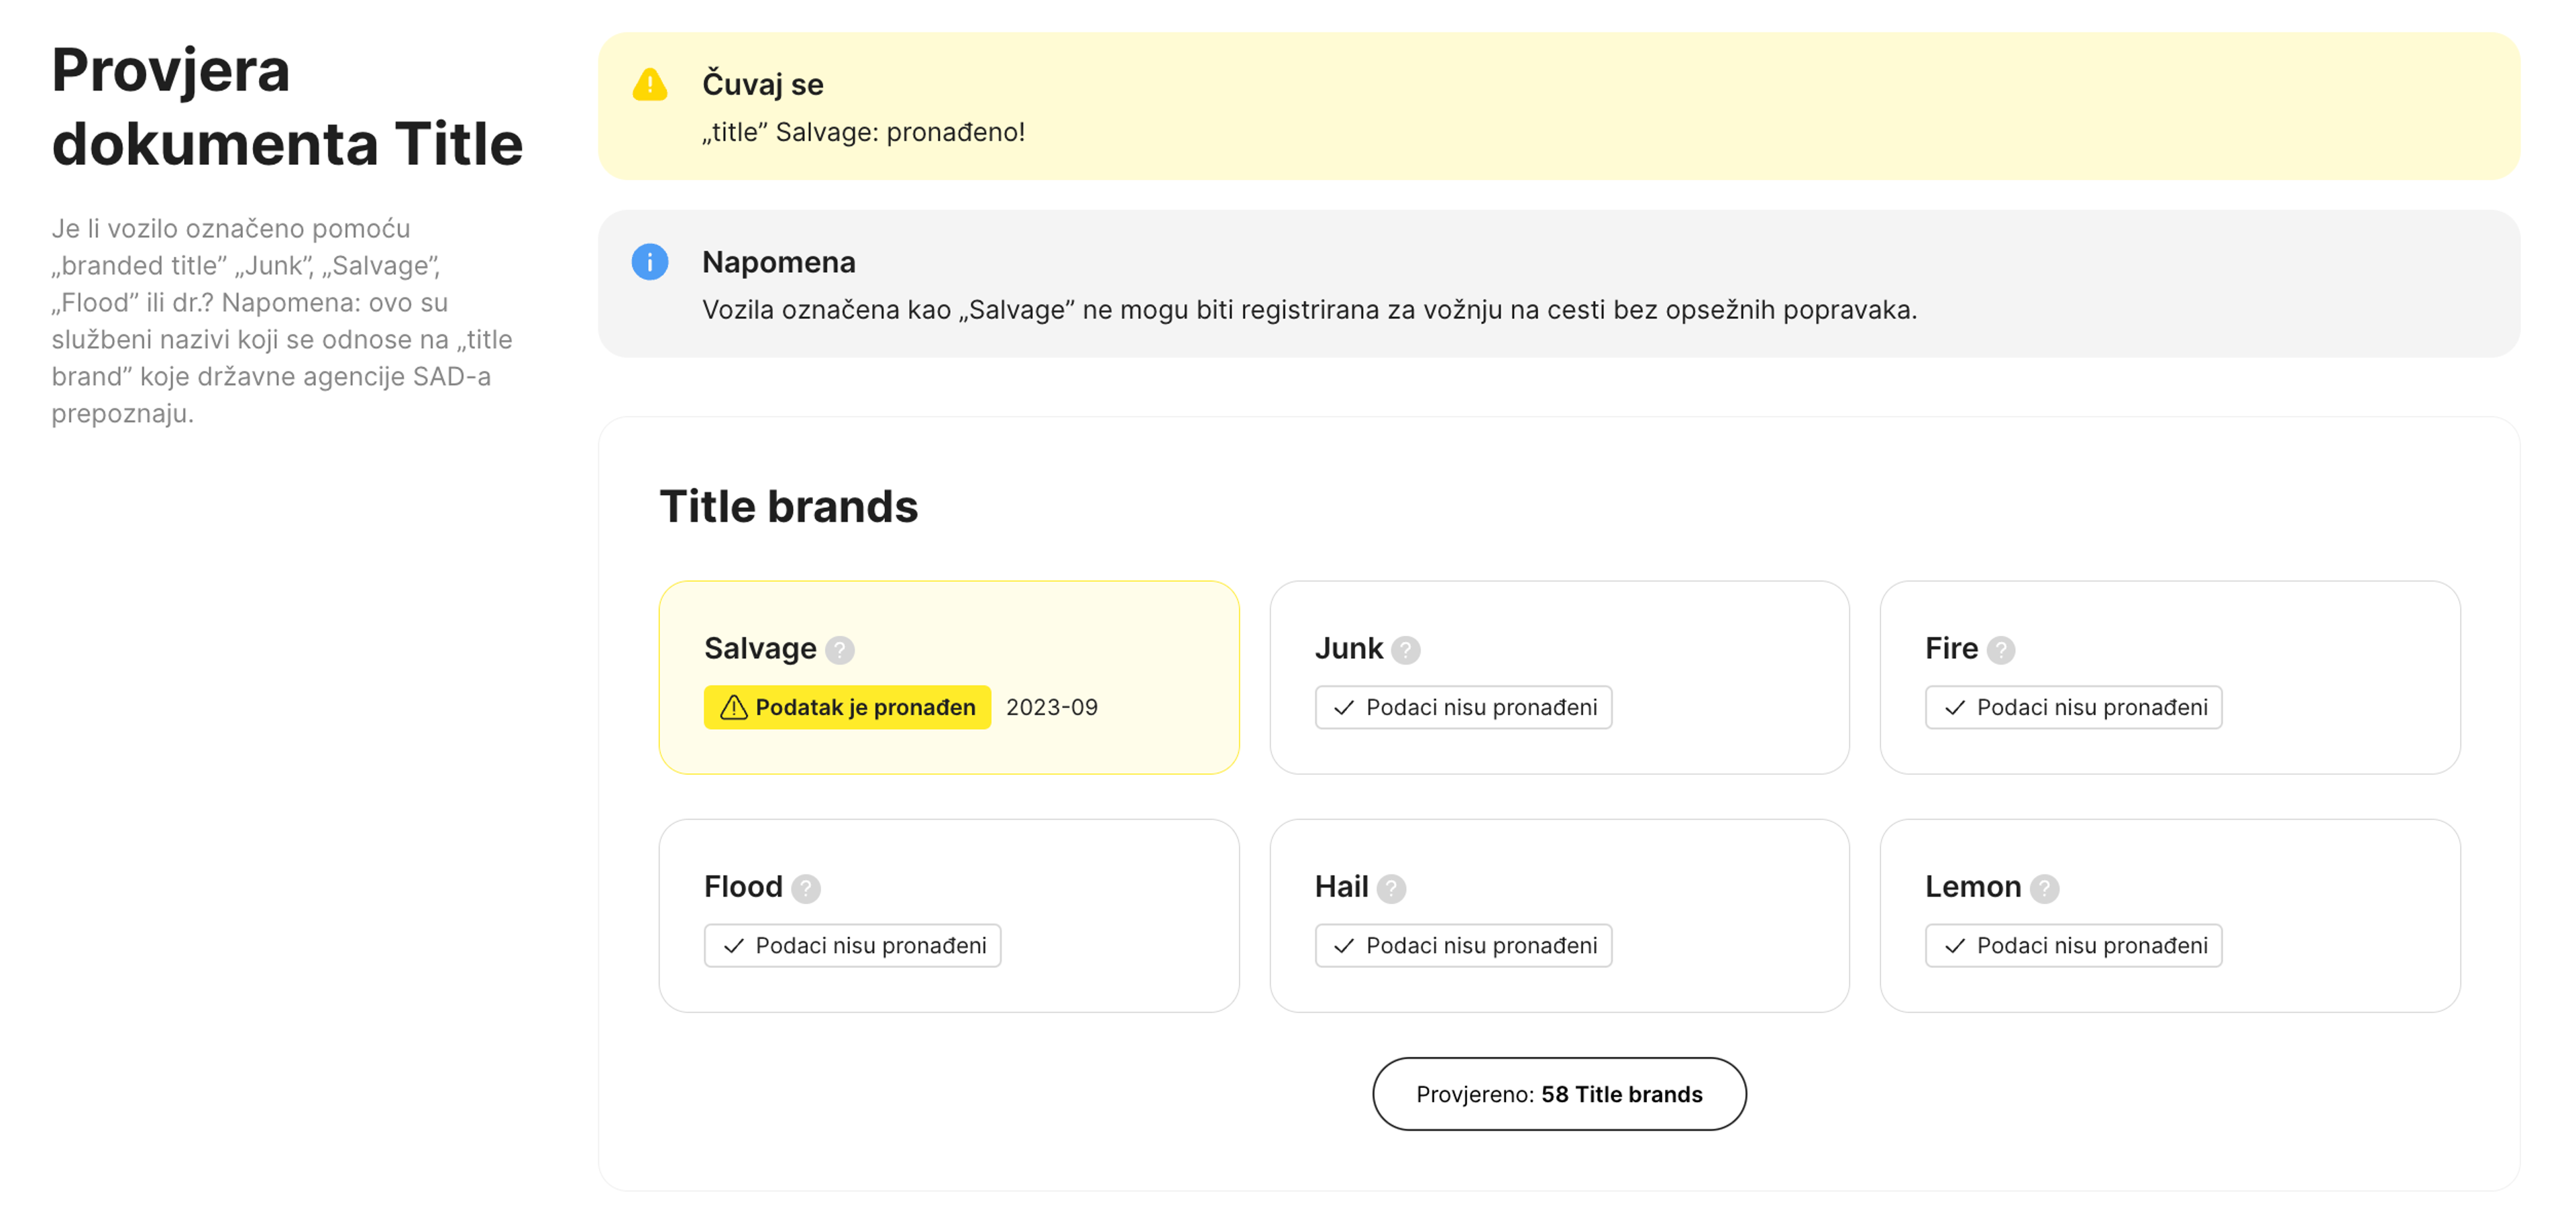This screenshot has height=1222, width=2576.
Task: Click the Provjera dokumenta Title heading
Action: click(x=287, y=107)
